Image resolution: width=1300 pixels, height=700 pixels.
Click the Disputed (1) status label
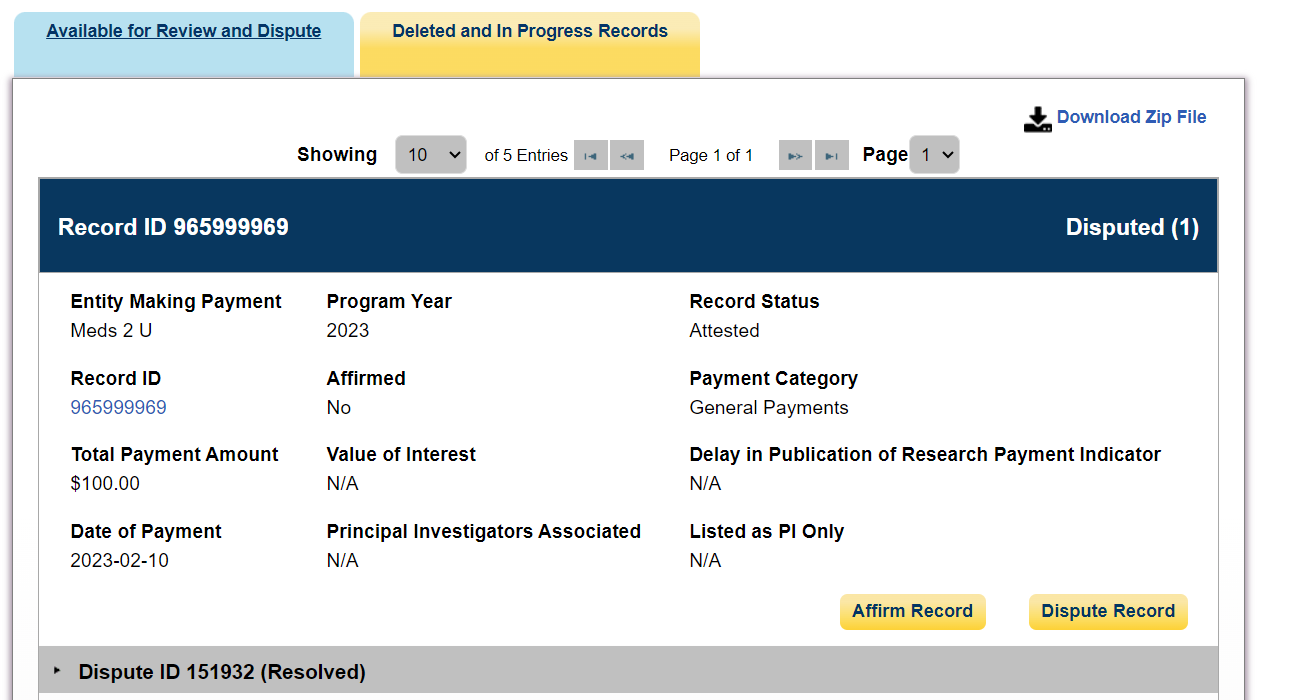pyautogui.click(x=1132, y=227)
